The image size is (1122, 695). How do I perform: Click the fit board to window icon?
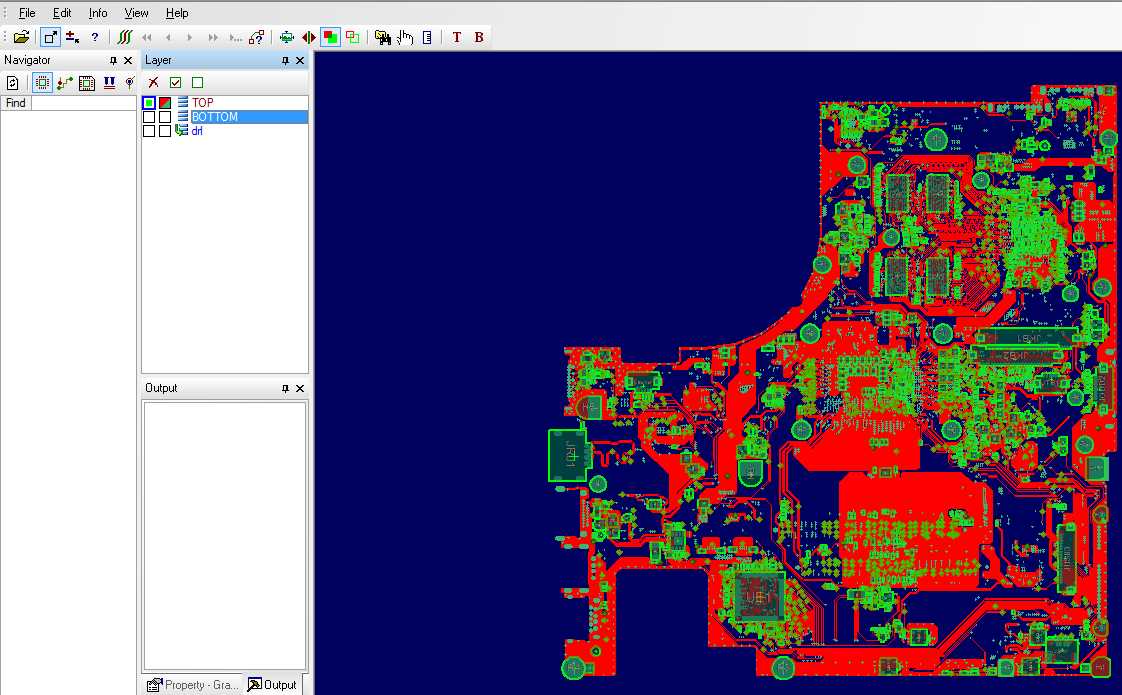click(x=287, y=37)
